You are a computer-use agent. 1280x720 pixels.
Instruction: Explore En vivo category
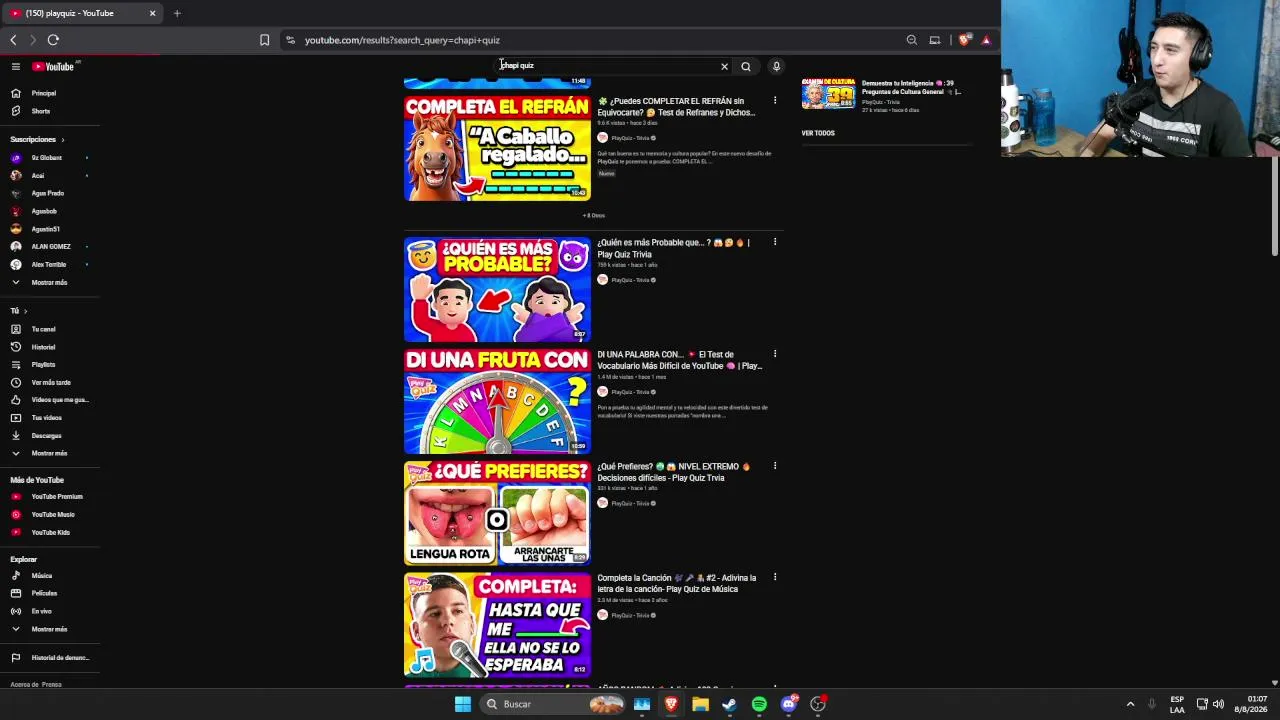click(x=41, y=611)
